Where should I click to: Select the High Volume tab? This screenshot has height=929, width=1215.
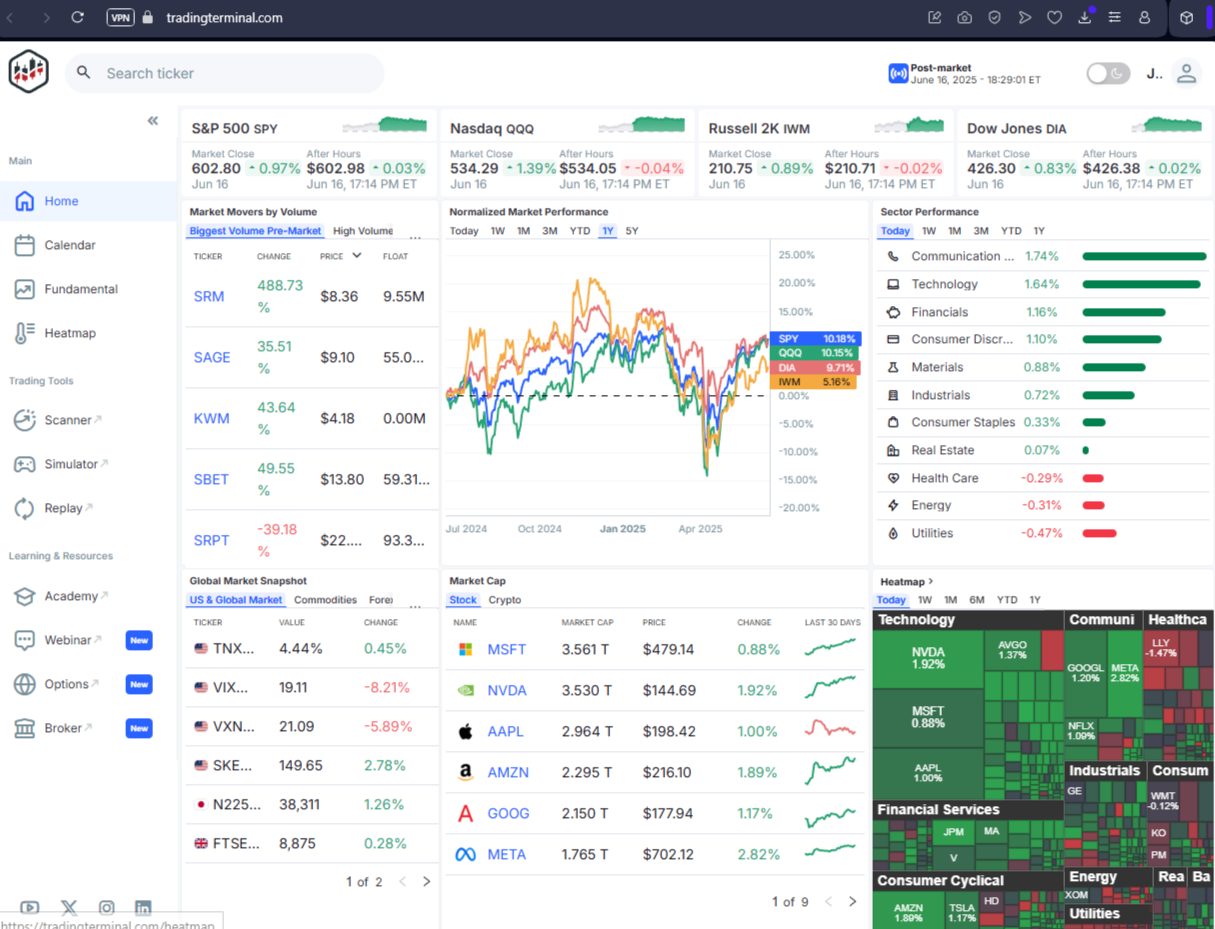click(363, 231)
